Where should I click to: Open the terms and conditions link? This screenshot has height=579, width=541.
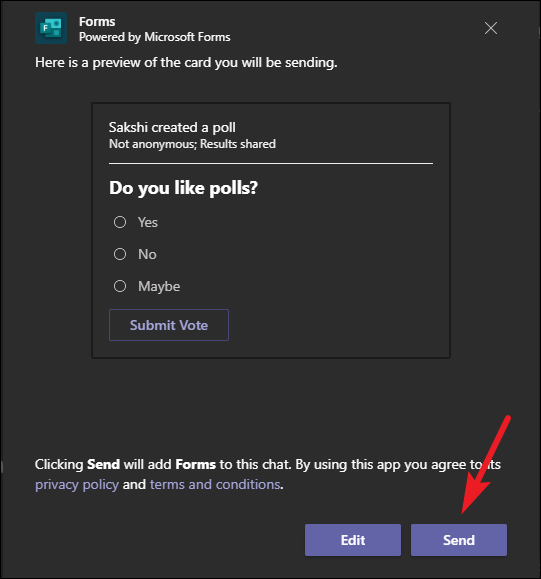click(215, 484)
